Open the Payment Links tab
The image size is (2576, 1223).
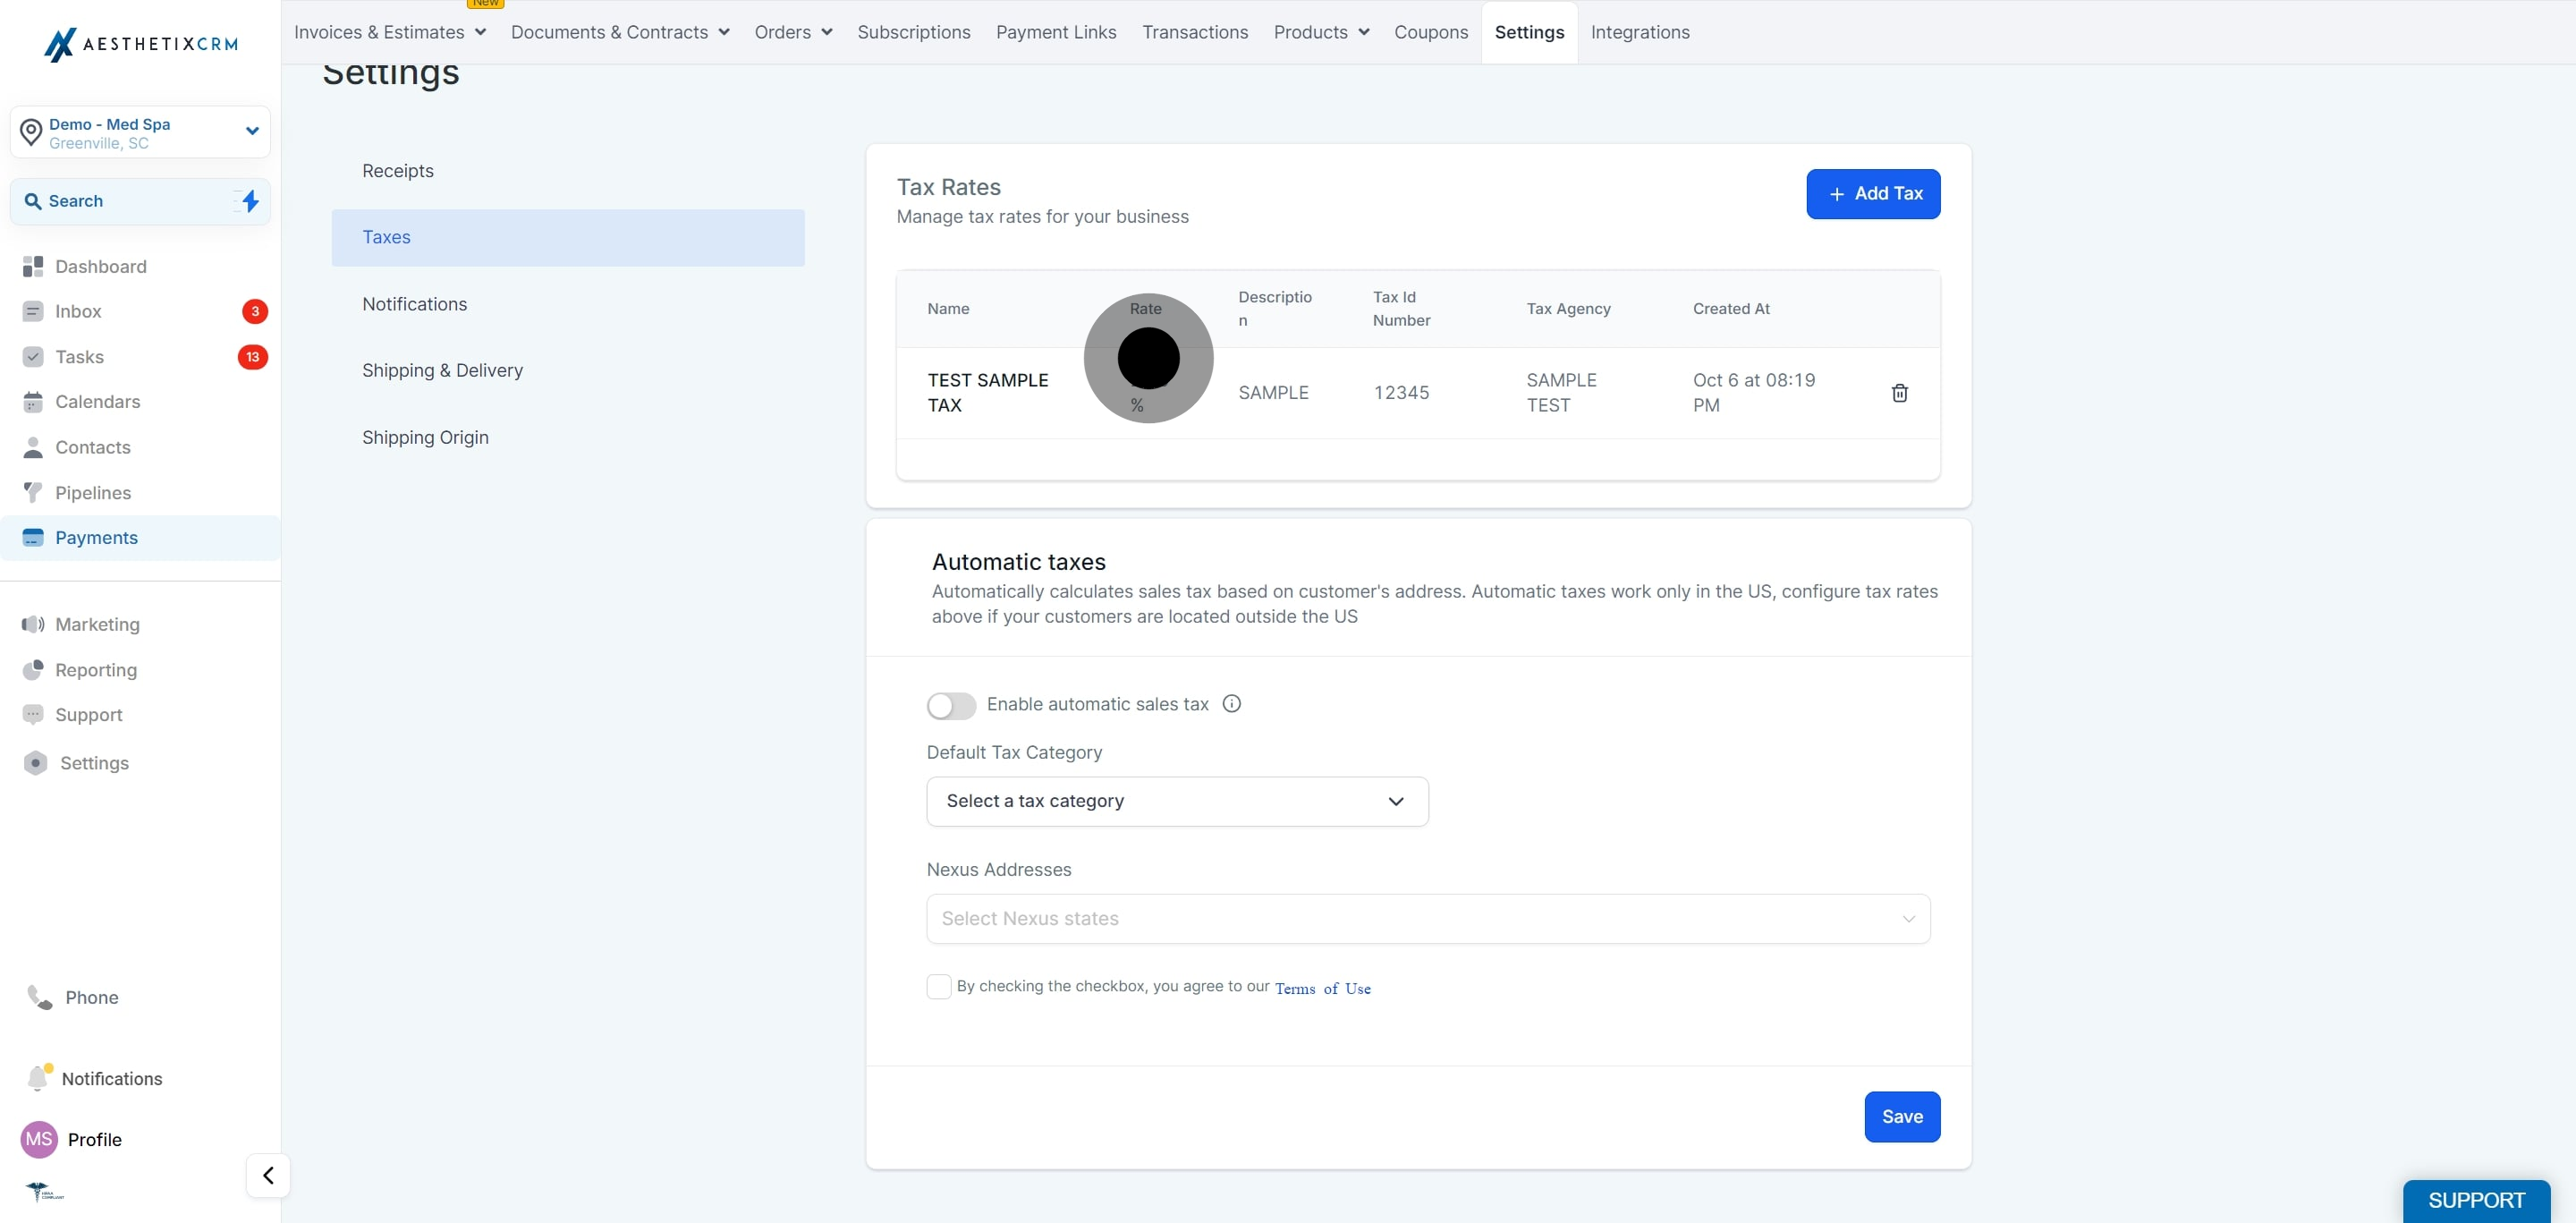pyautogui.click(x=1056, y=32)
